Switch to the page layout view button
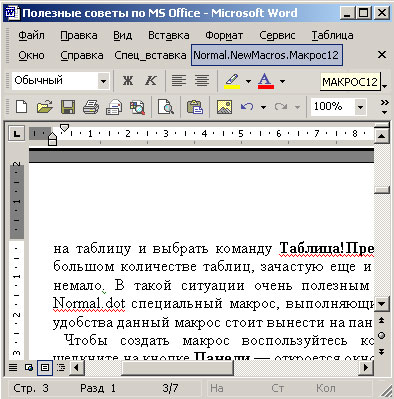 tap(45, 368)
